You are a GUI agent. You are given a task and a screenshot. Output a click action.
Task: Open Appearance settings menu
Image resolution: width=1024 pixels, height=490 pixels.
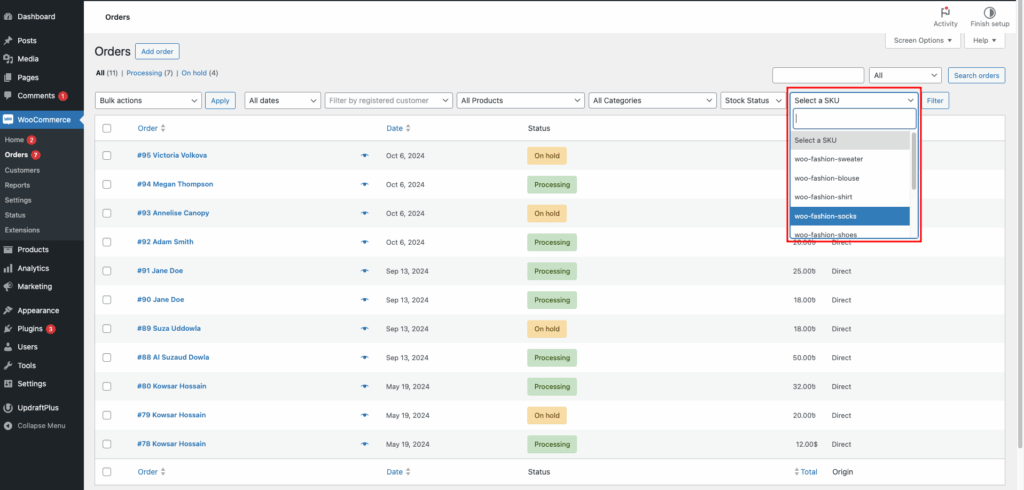tap(38, 310)
